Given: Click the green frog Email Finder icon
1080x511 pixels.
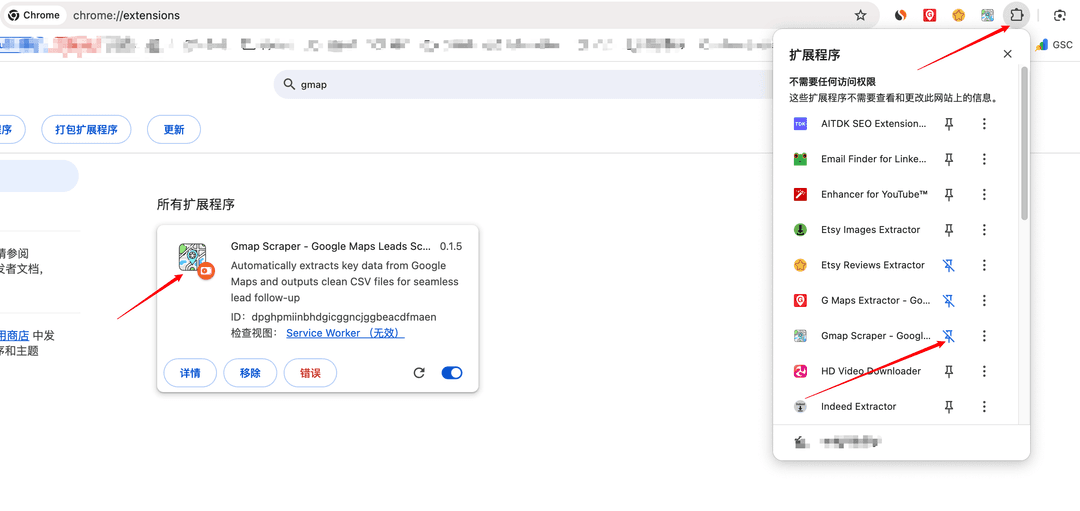Looking at the screenshot, I should [800, 159].
